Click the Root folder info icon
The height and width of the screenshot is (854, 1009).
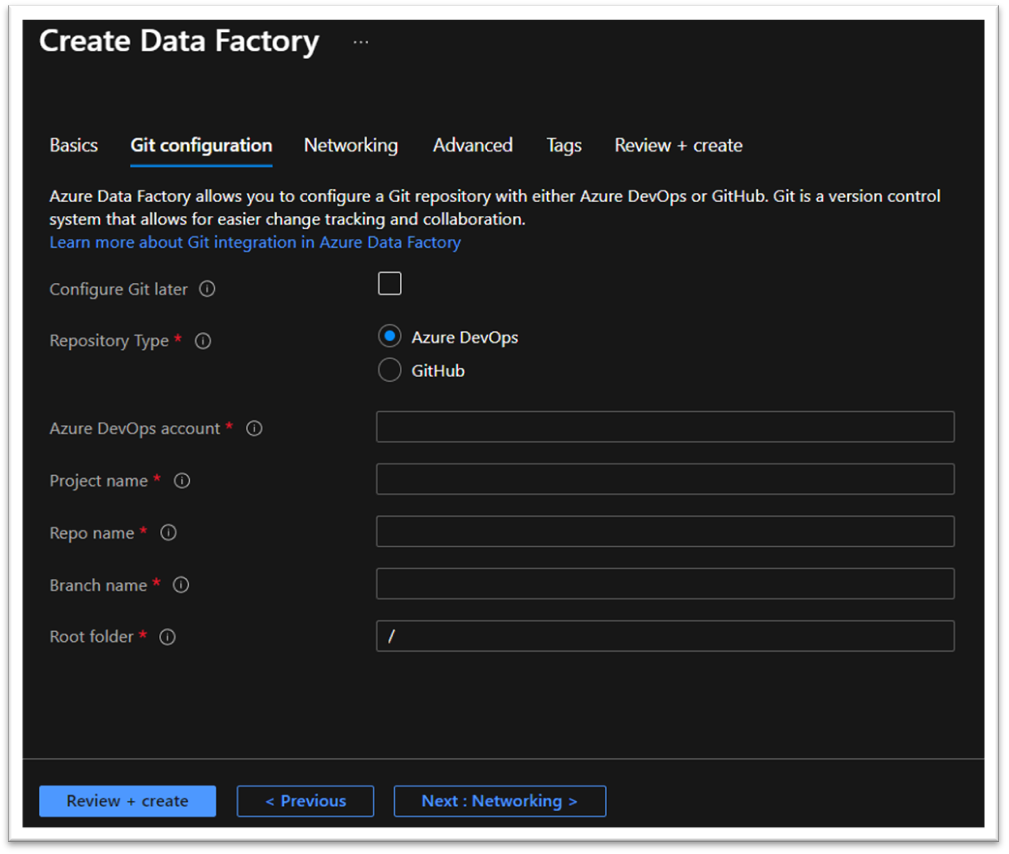166,637
